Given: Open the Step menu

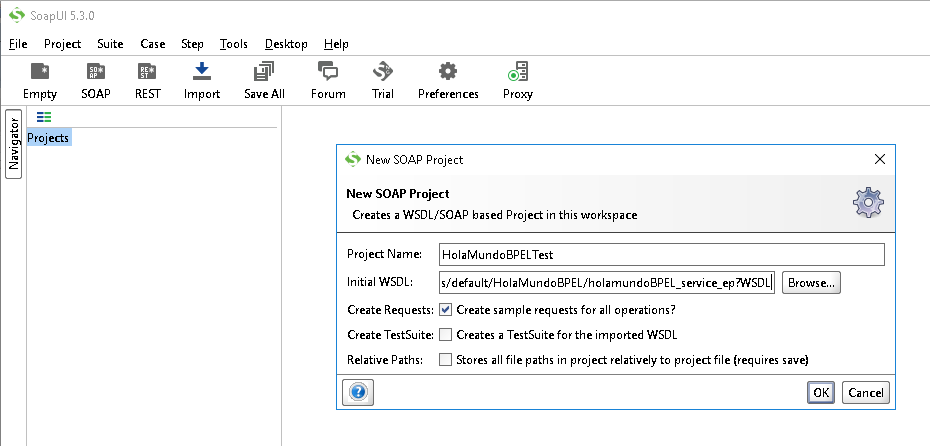Looking at the screenshot, I should tap(192, 44).
